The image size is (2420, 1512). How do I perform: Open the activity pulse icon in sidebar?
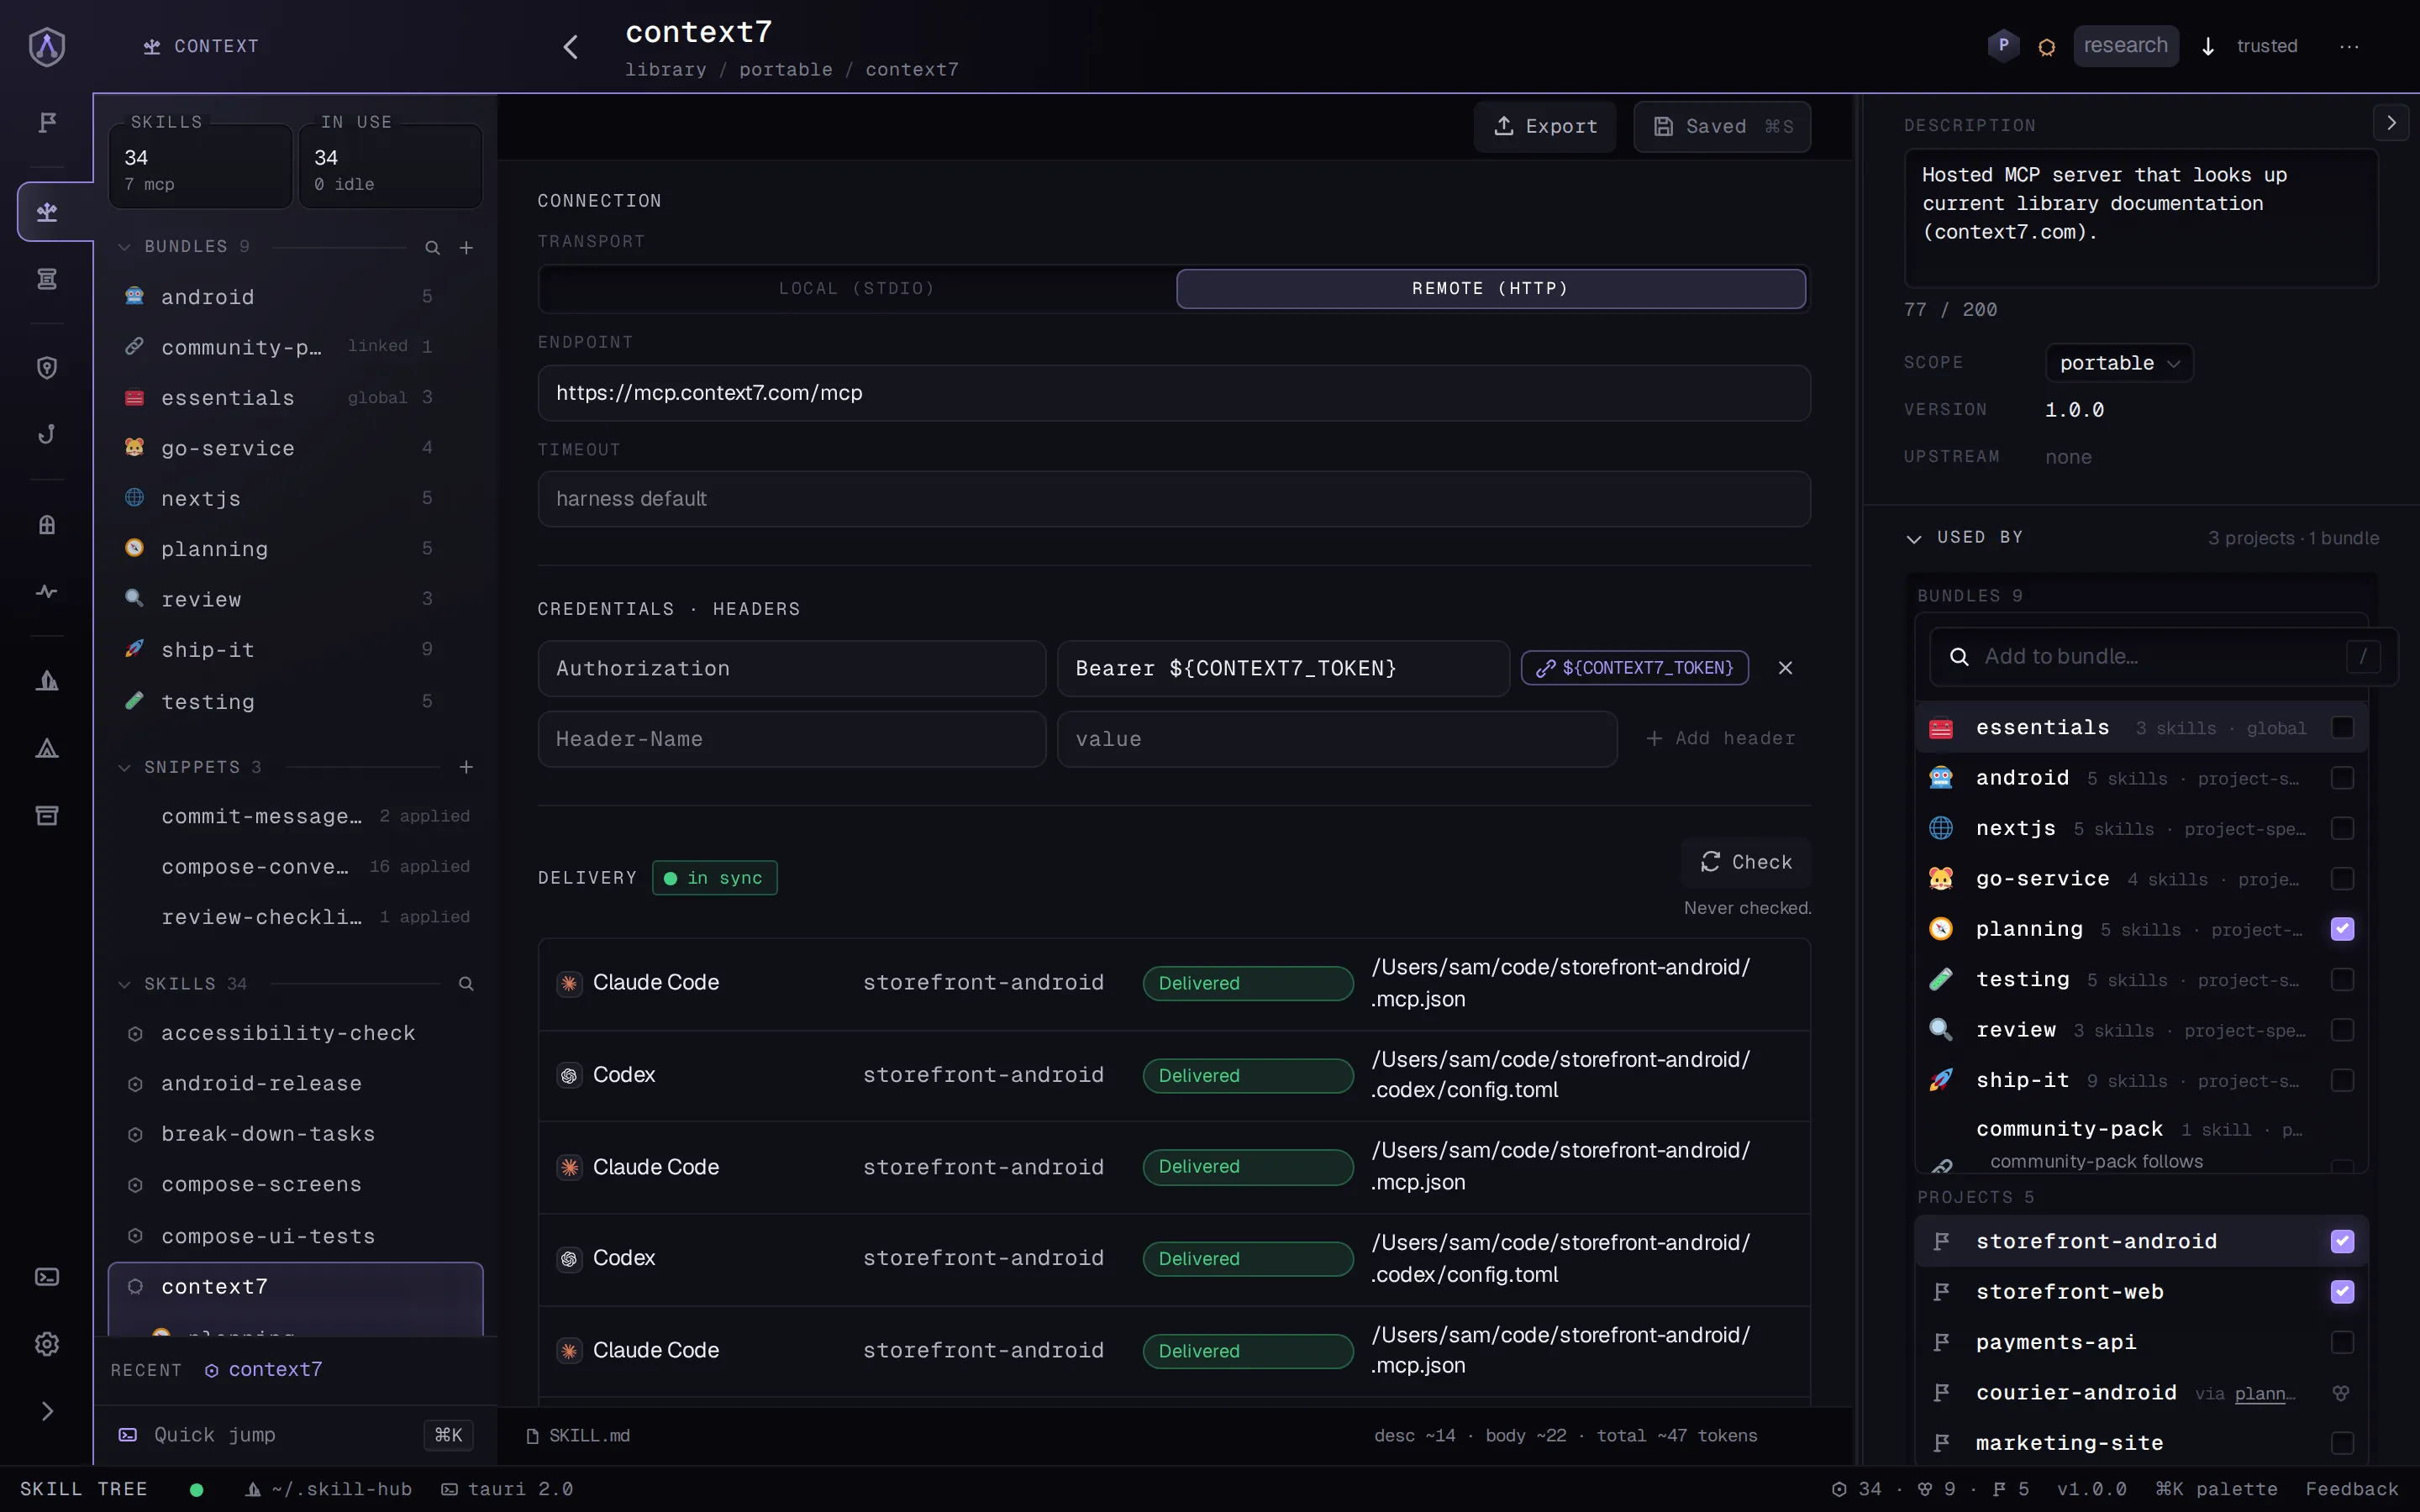(x=47, y=592)
